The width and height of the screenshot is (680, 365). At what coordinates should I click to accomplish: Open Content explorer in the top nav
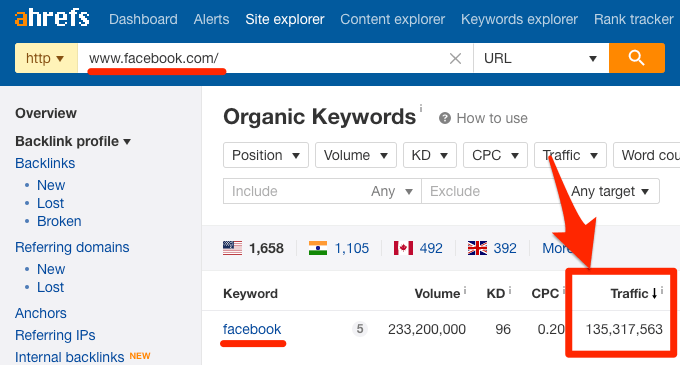click(x=392, y=19)
